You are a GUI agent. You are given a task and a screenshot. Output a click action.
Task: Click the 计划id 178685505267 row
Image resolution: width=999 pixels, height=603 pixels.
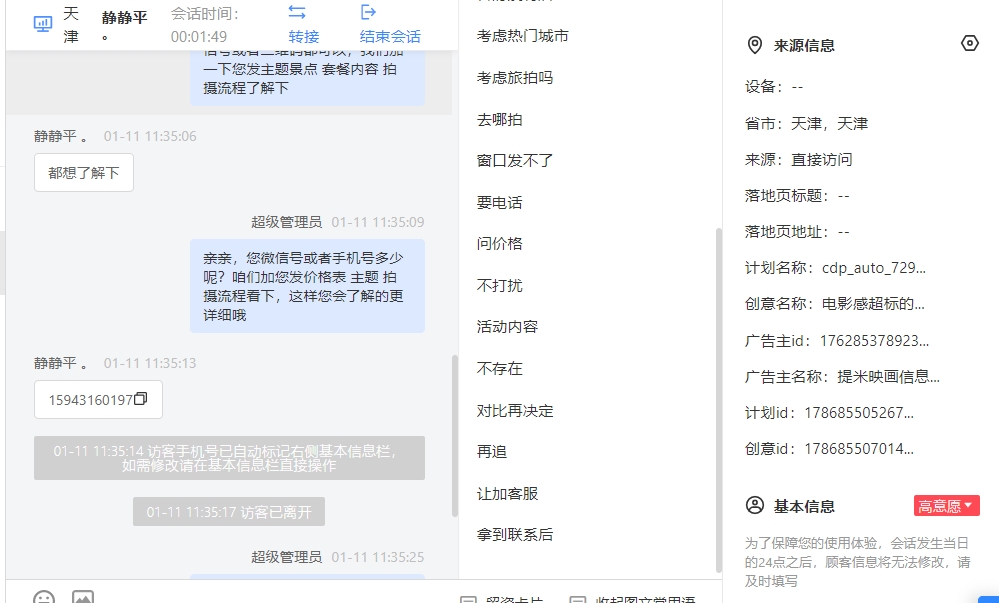click(x=830, y=413)
